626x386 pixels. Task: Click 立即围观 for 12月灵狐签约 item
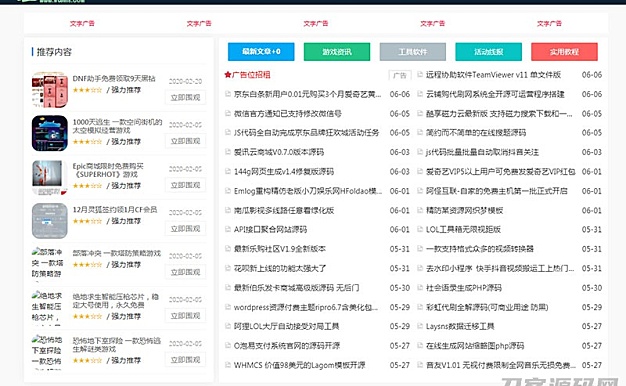(x=186, y=228)
